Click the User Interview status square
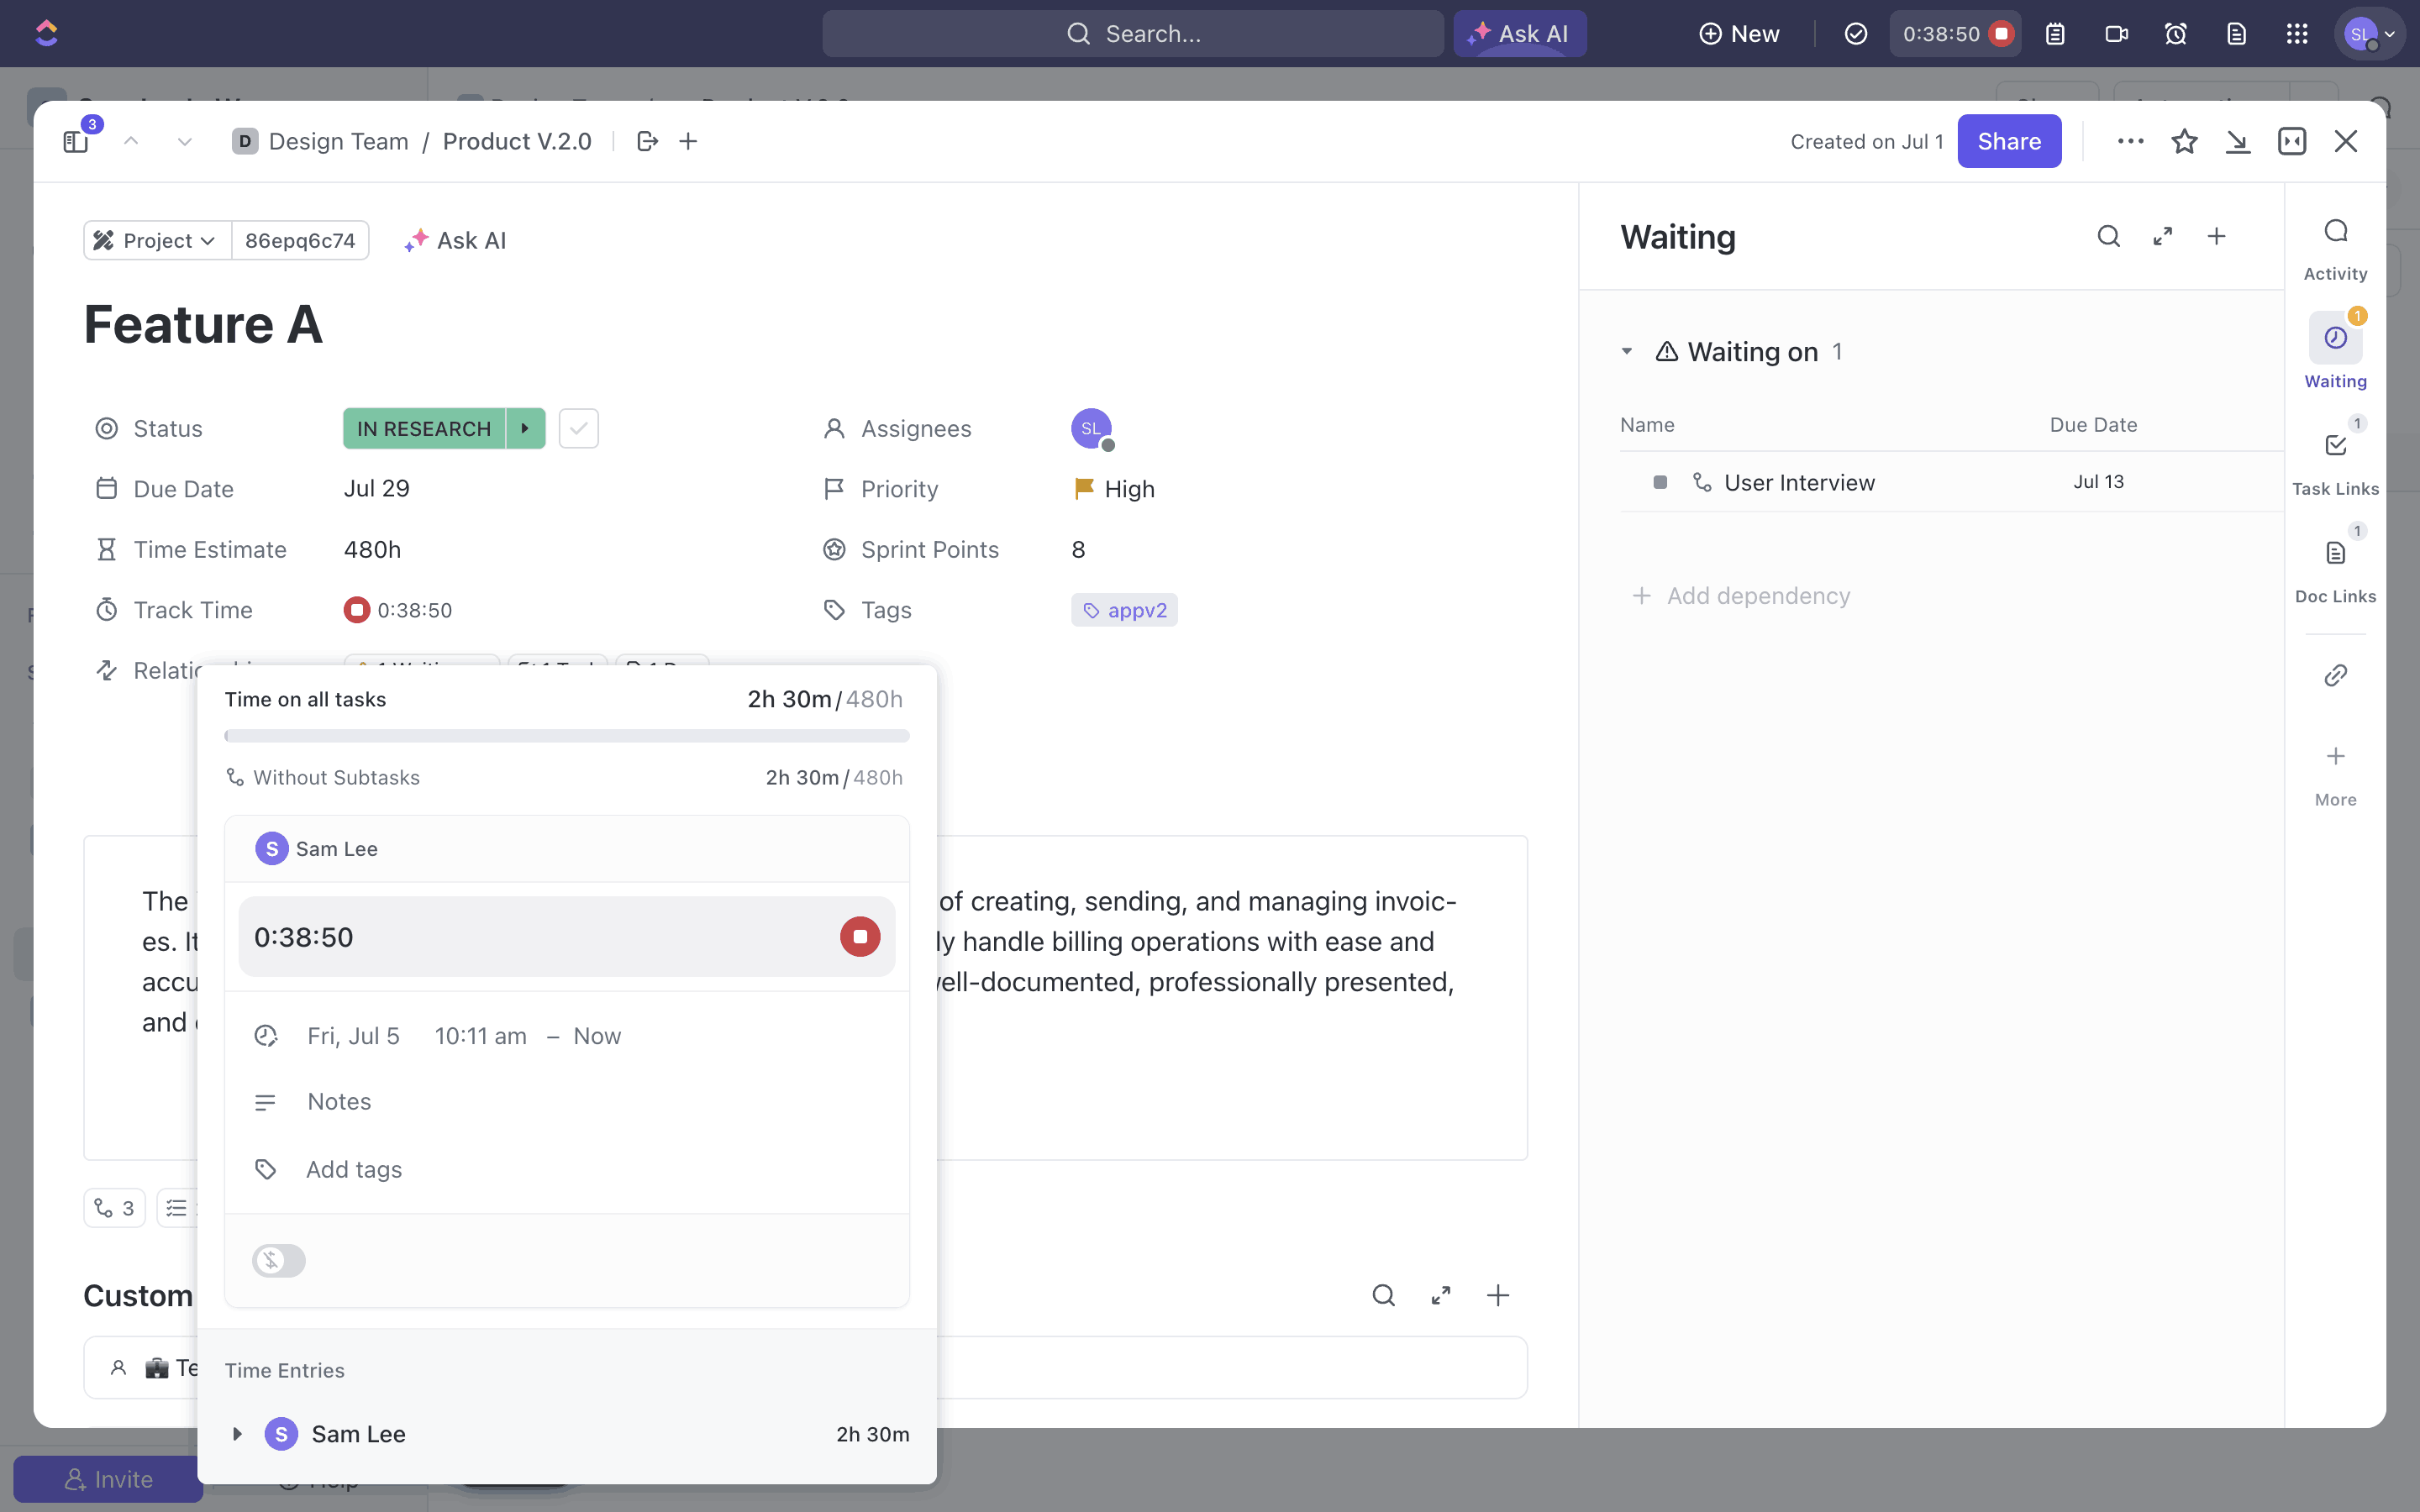The width and height of the screenshot is (2420, 1512). click(x=1660, y=483)
